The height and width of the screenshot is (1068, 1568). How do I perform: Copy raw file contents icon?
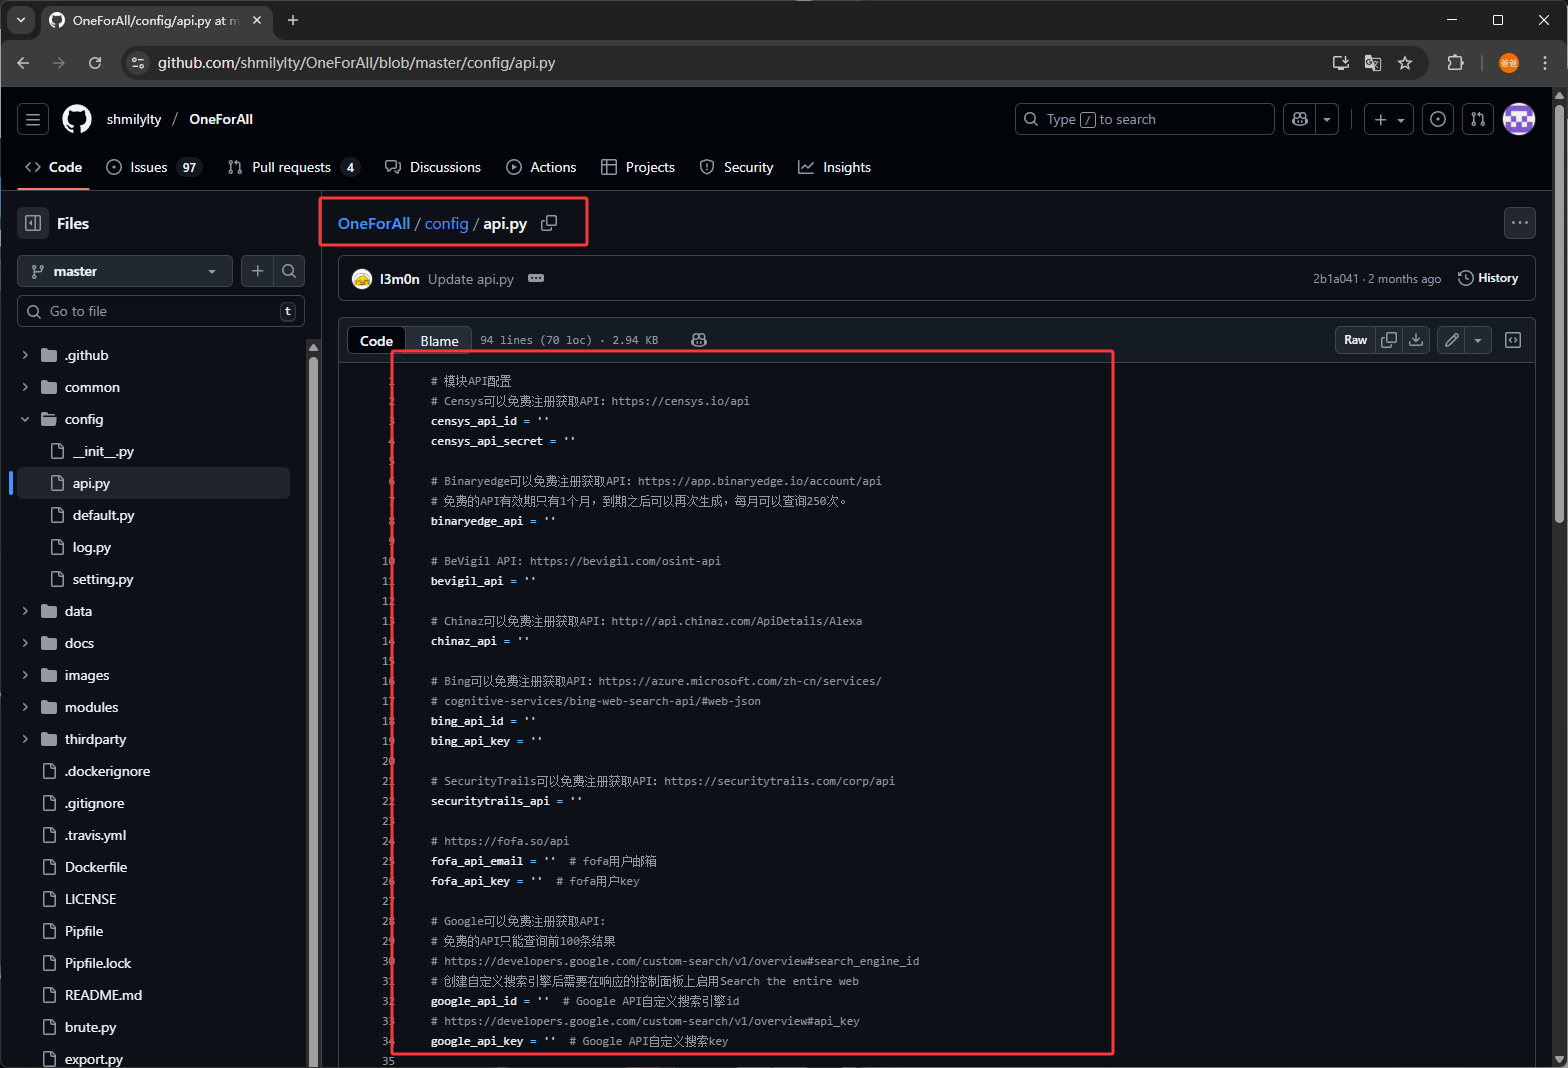coord(1389,340)
